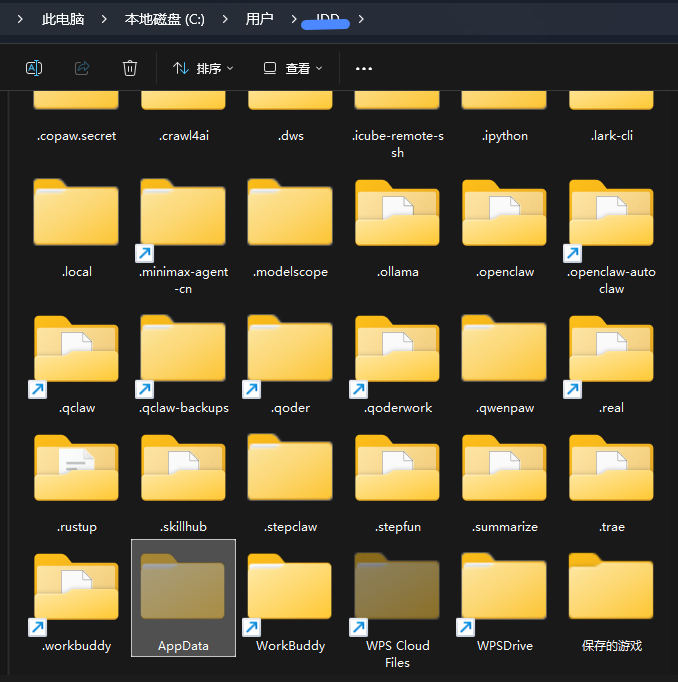Select the WPSDrive folder icon
678x682 pixels.
coord(504,586)
